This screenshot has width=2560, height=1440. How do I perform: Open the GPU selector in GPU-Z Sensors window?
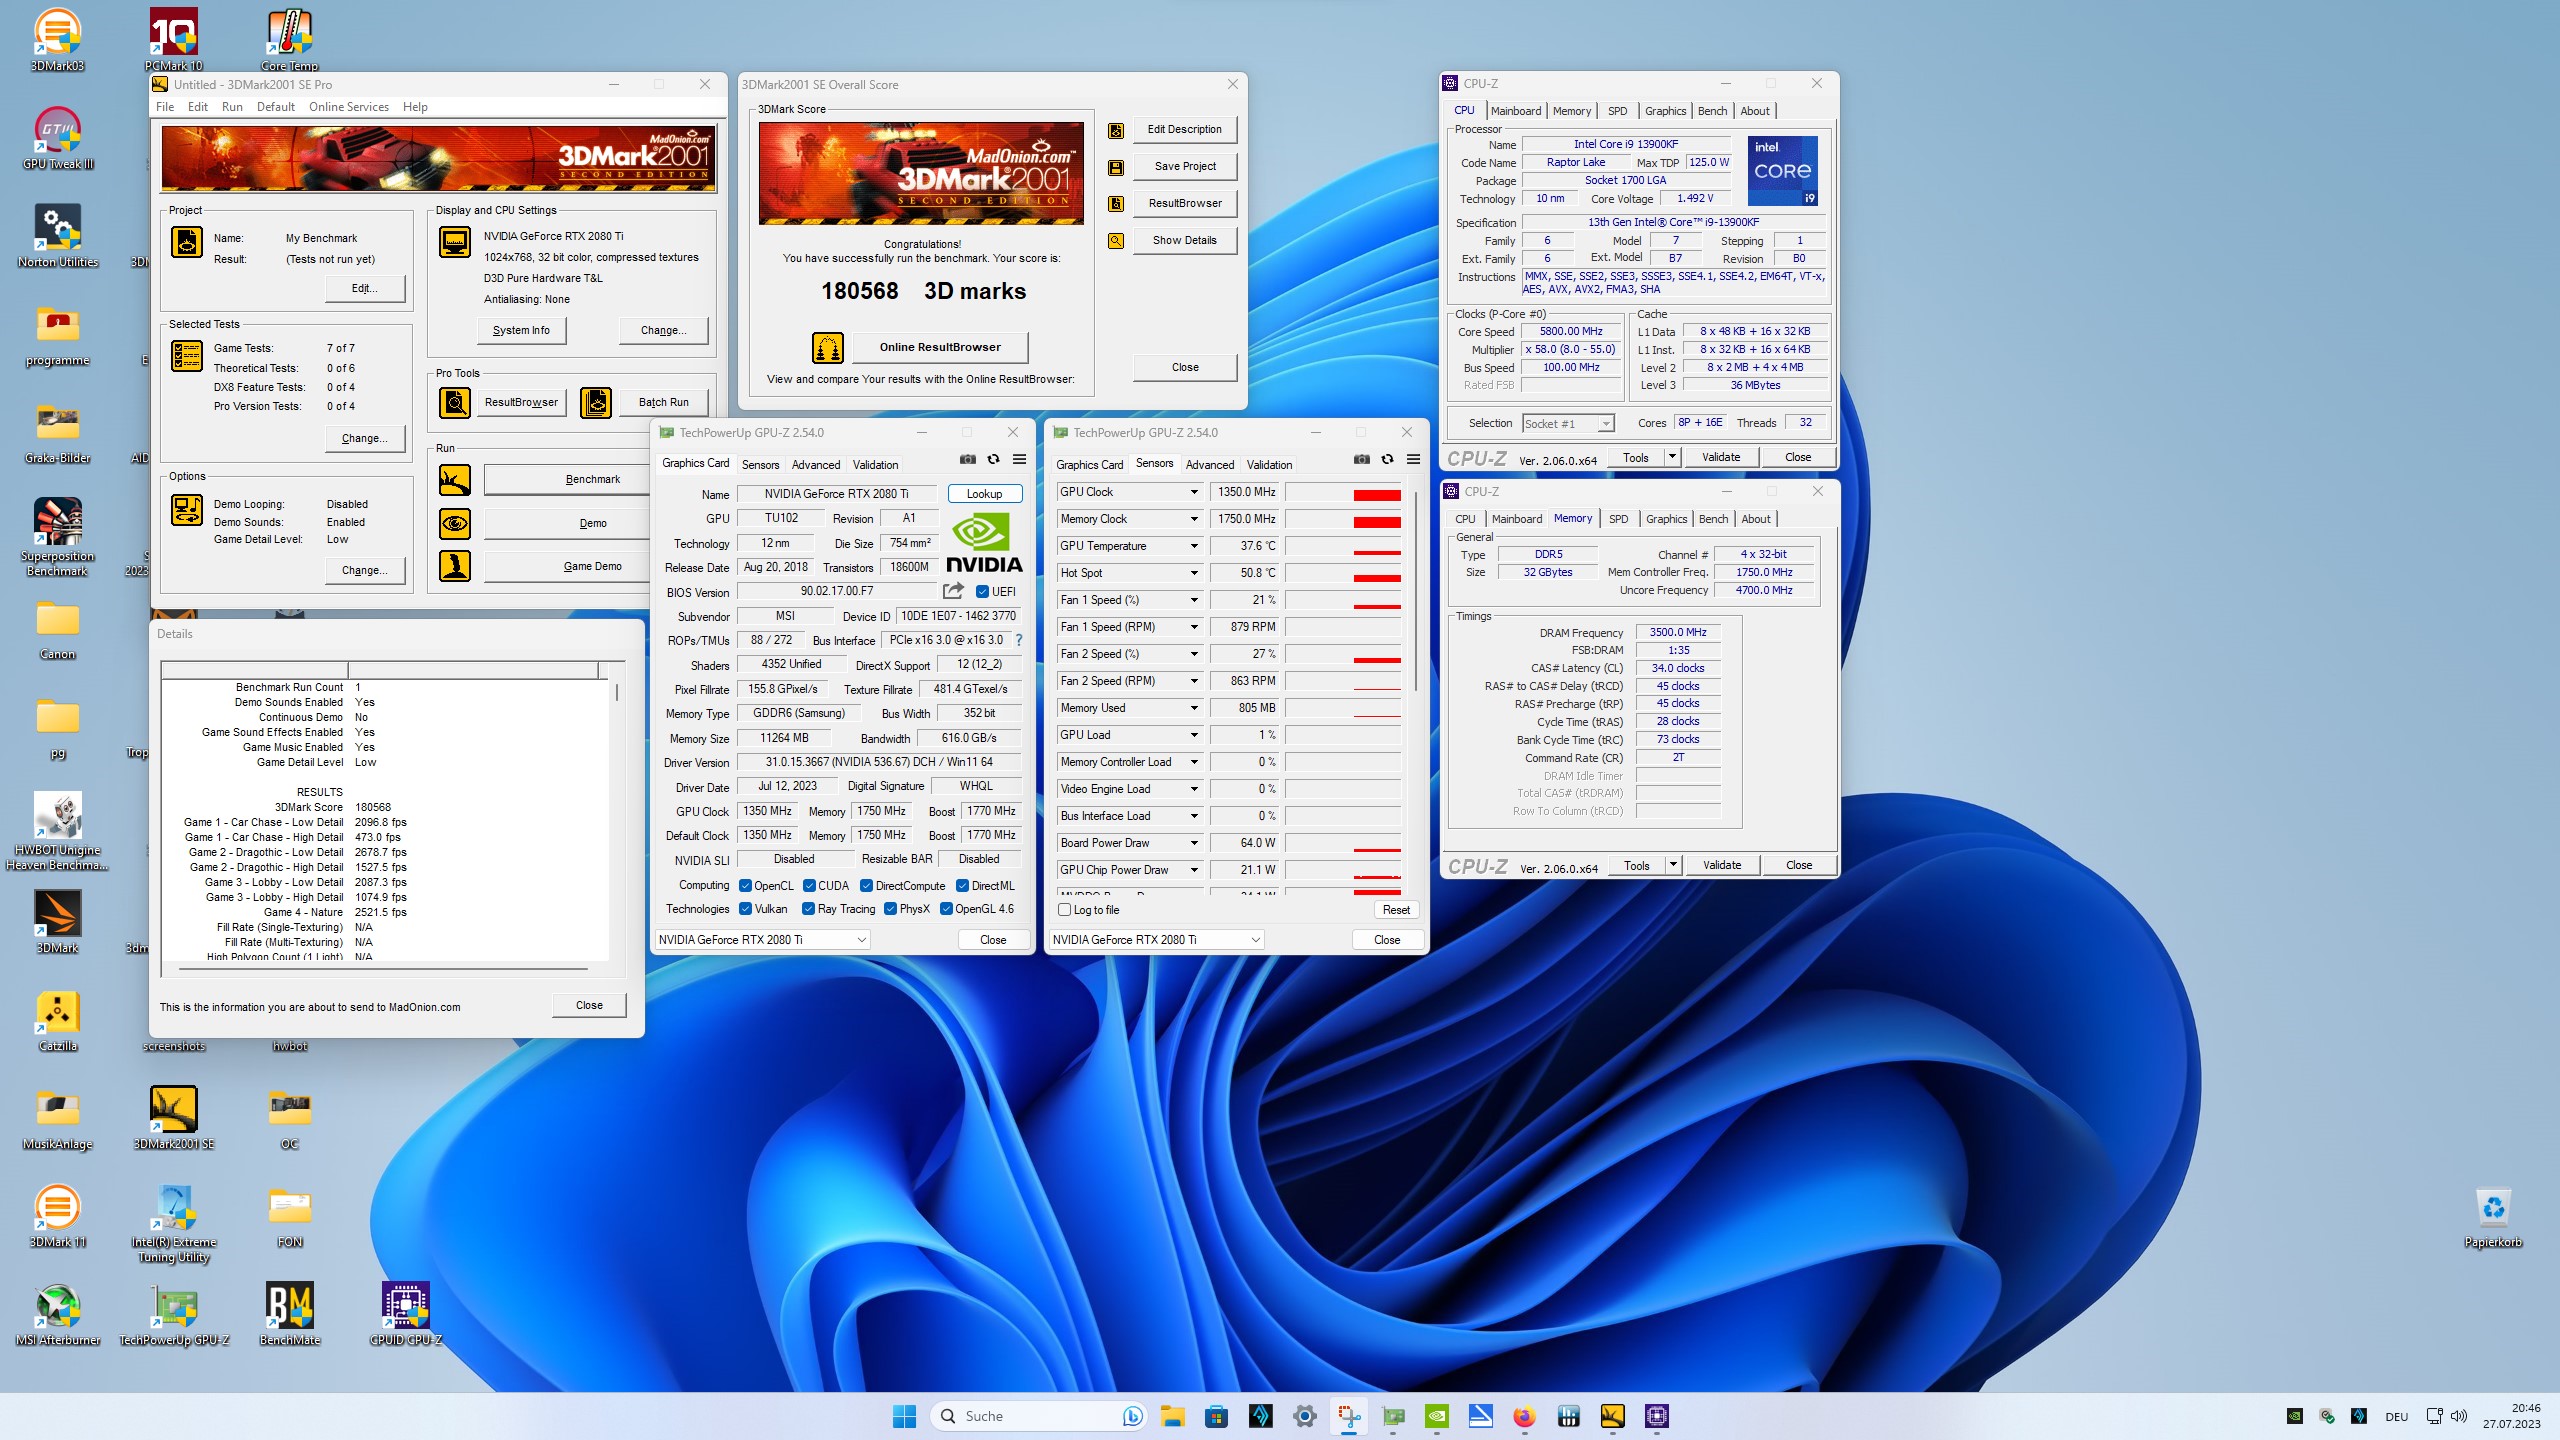1156,940
